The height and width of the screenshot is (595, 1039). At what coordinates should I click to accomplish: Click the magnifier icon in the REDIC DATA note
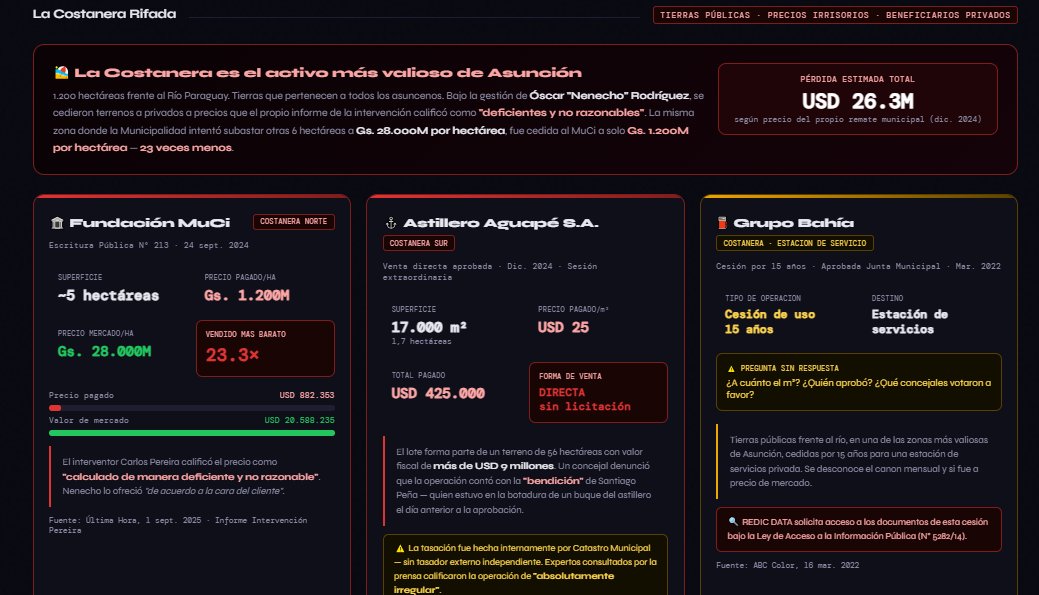click(733, 521)
